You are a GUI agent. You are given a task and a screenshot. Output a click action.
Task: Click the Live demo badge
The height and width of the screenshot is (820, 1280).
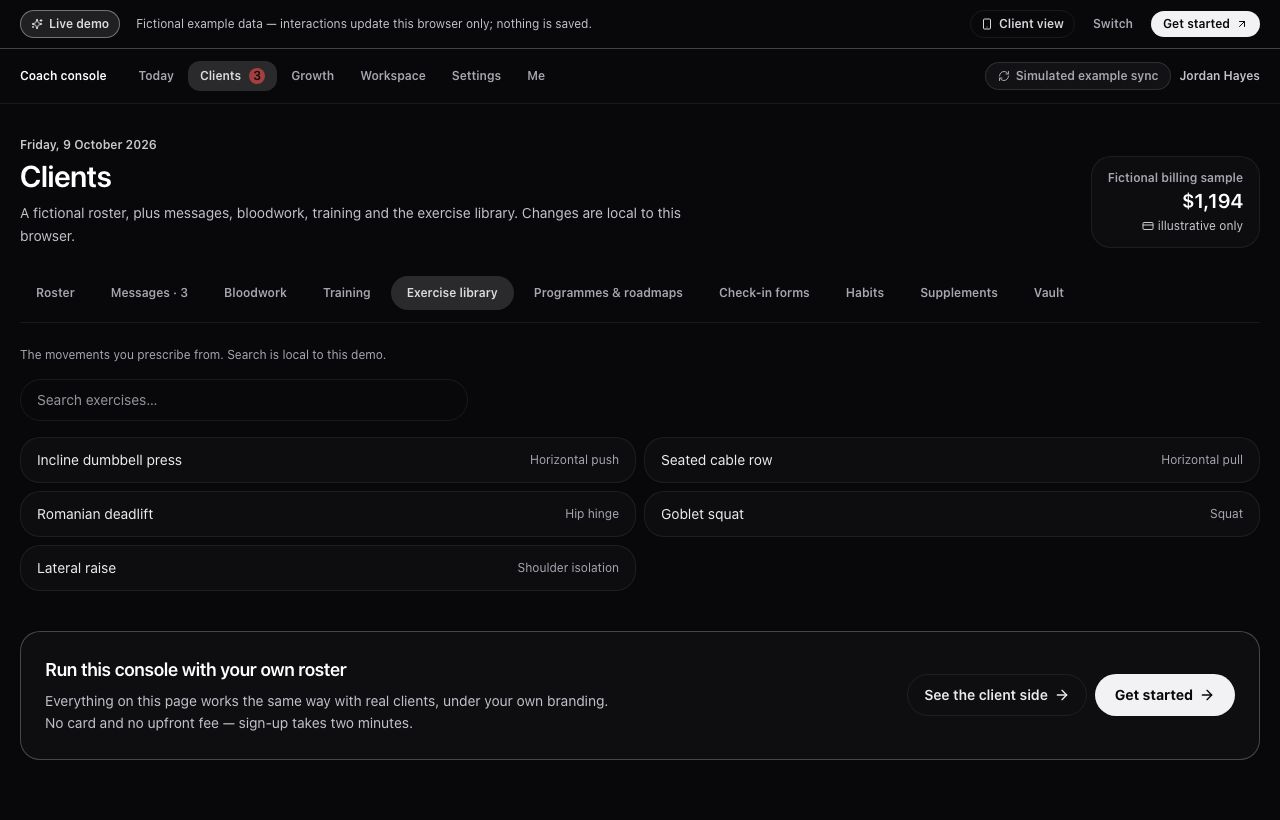70,24
